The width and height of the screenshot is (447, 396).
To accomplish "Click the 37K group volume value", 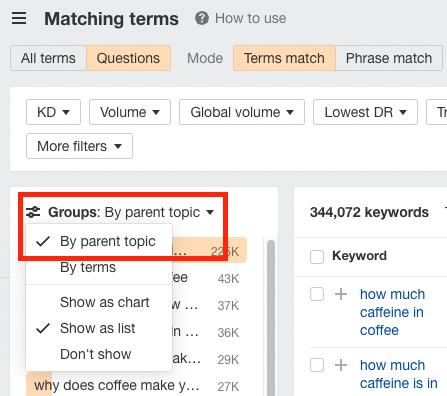I will [x=228, y=306].
